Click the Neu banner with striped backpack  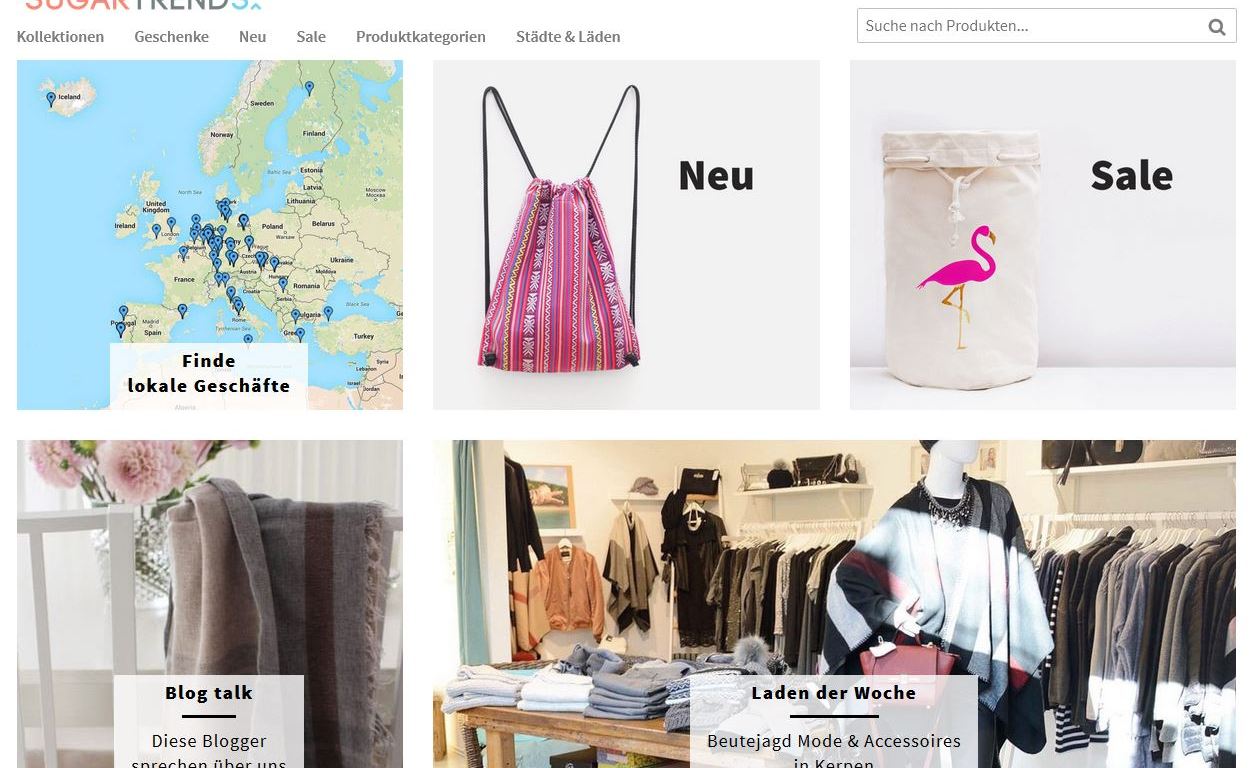[626, 235]
